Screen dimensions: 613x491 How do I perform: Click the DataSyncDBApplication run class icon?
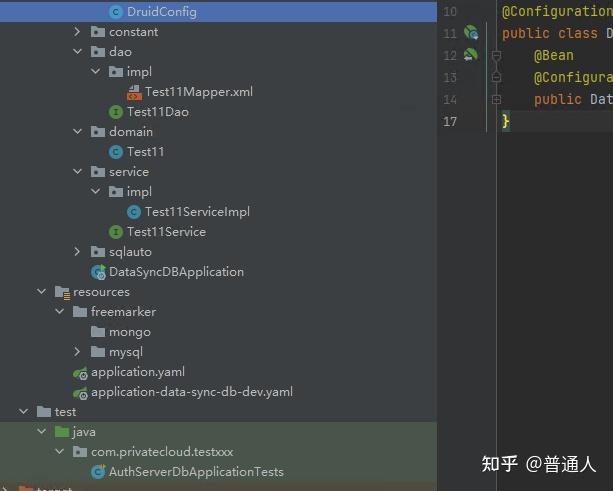pyautogui.click(x=98, y=272)
